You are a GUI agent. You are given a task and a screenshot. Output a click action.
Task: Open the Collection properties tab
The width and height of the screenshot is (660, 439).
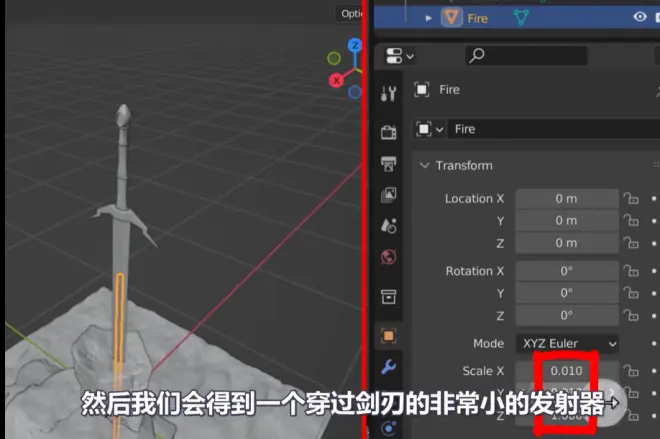tap(388, 296)
